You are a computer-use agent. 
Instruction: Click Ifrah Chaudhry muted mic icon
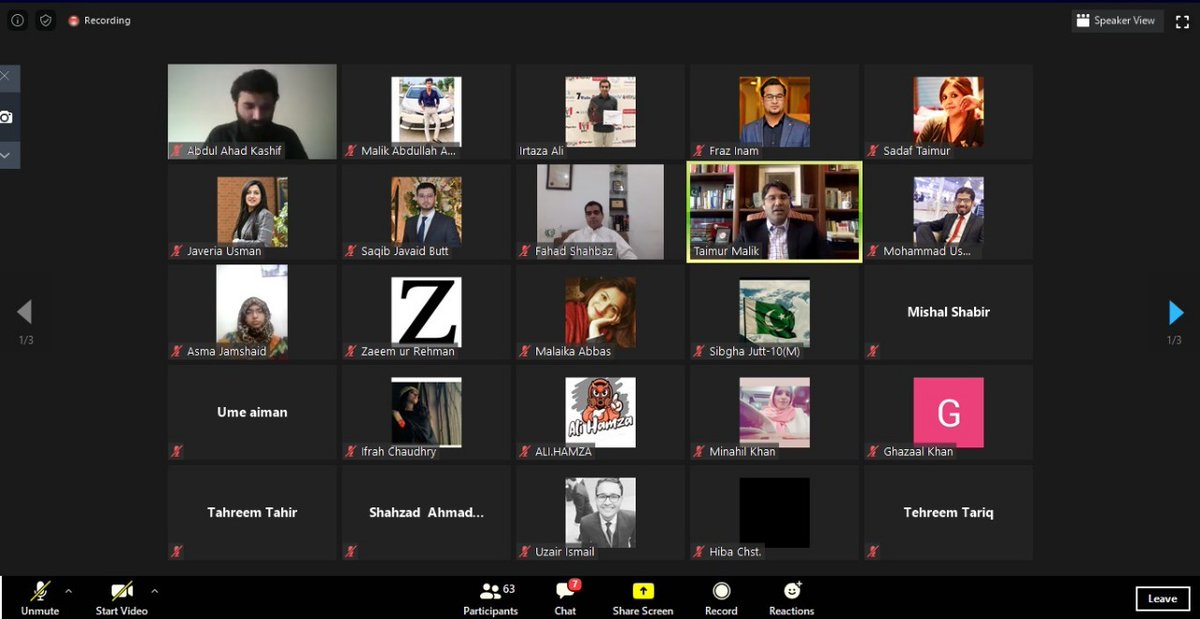tap(351, 451)
